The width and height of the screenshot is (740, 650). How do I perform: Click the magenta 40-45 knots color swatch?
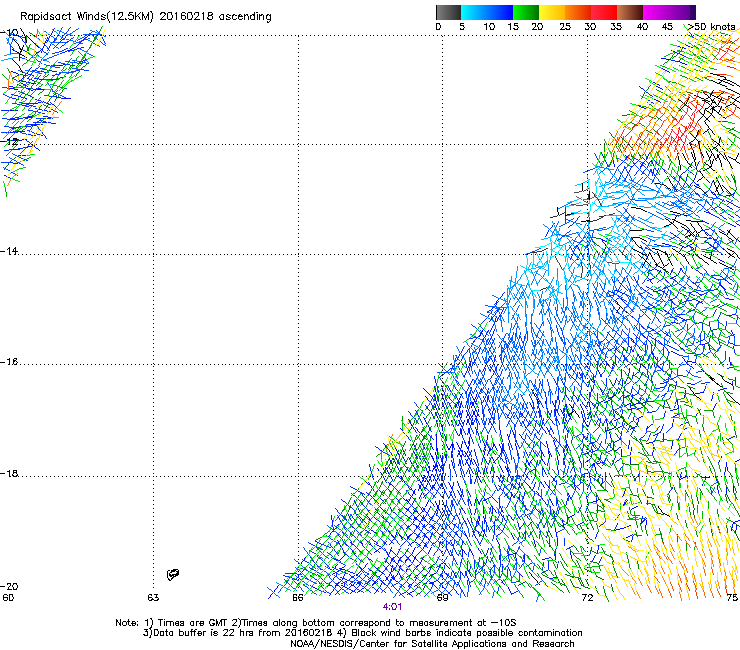656,12
